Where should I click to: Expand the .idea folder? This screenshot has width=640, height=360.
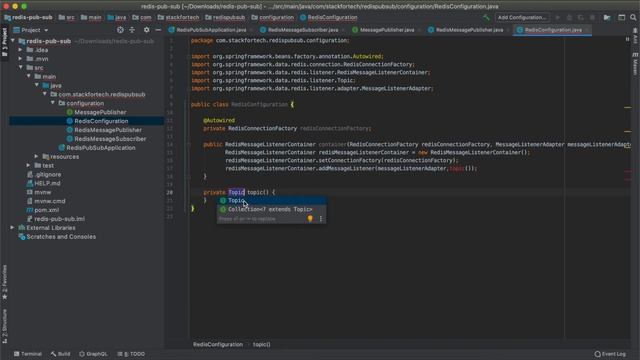(x=20, y=50)
